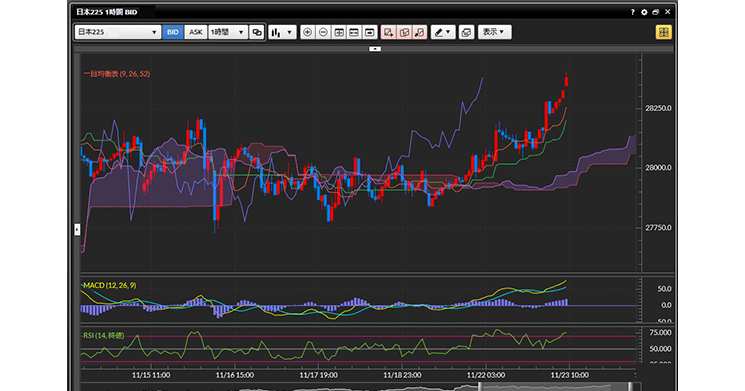
Task: Click the 27750.0 price axis label
Action: (658, 228)
